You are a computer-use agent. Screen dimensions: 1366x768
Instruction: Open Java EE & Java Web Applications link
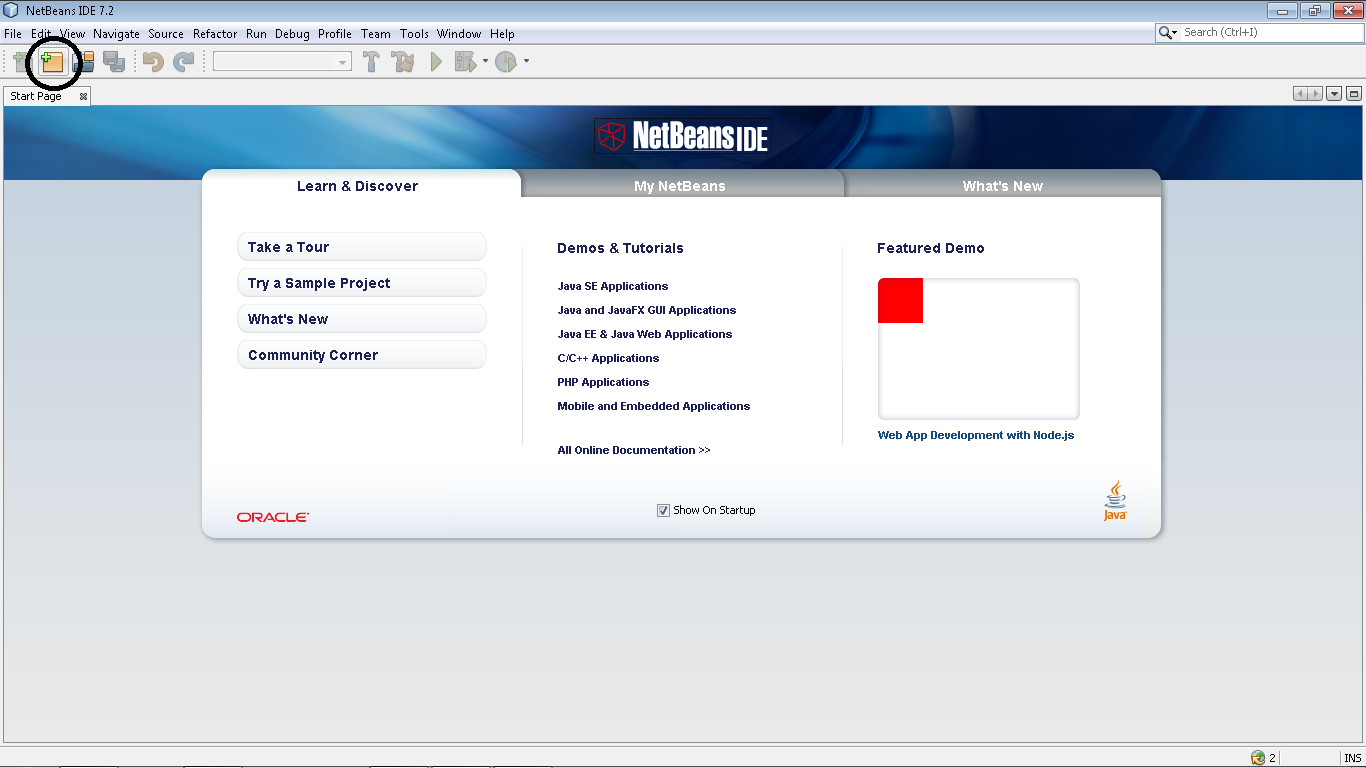pyautogui.click(x=645, y=334)
